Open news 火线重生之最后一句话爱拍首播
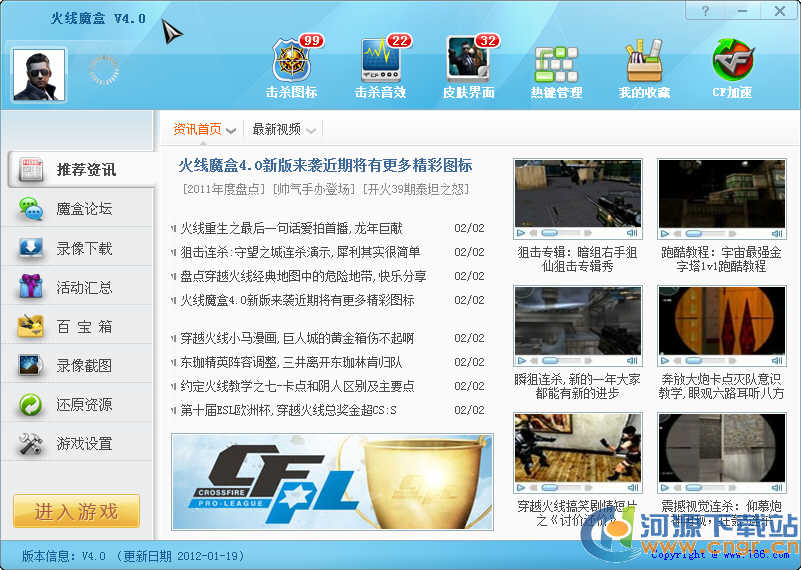801x570 pixels. 291,228
